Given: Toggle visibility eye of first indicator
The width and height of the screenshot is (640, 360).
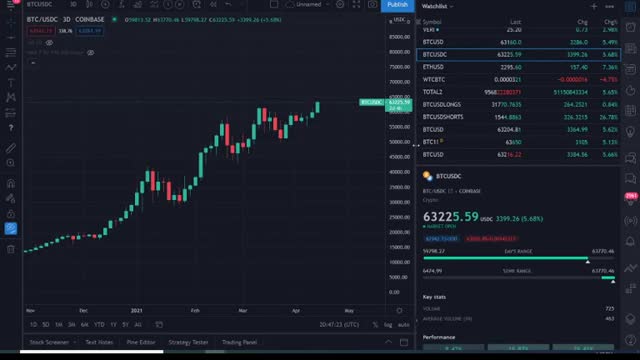Looking at the screenshot, I should [49, 42].
